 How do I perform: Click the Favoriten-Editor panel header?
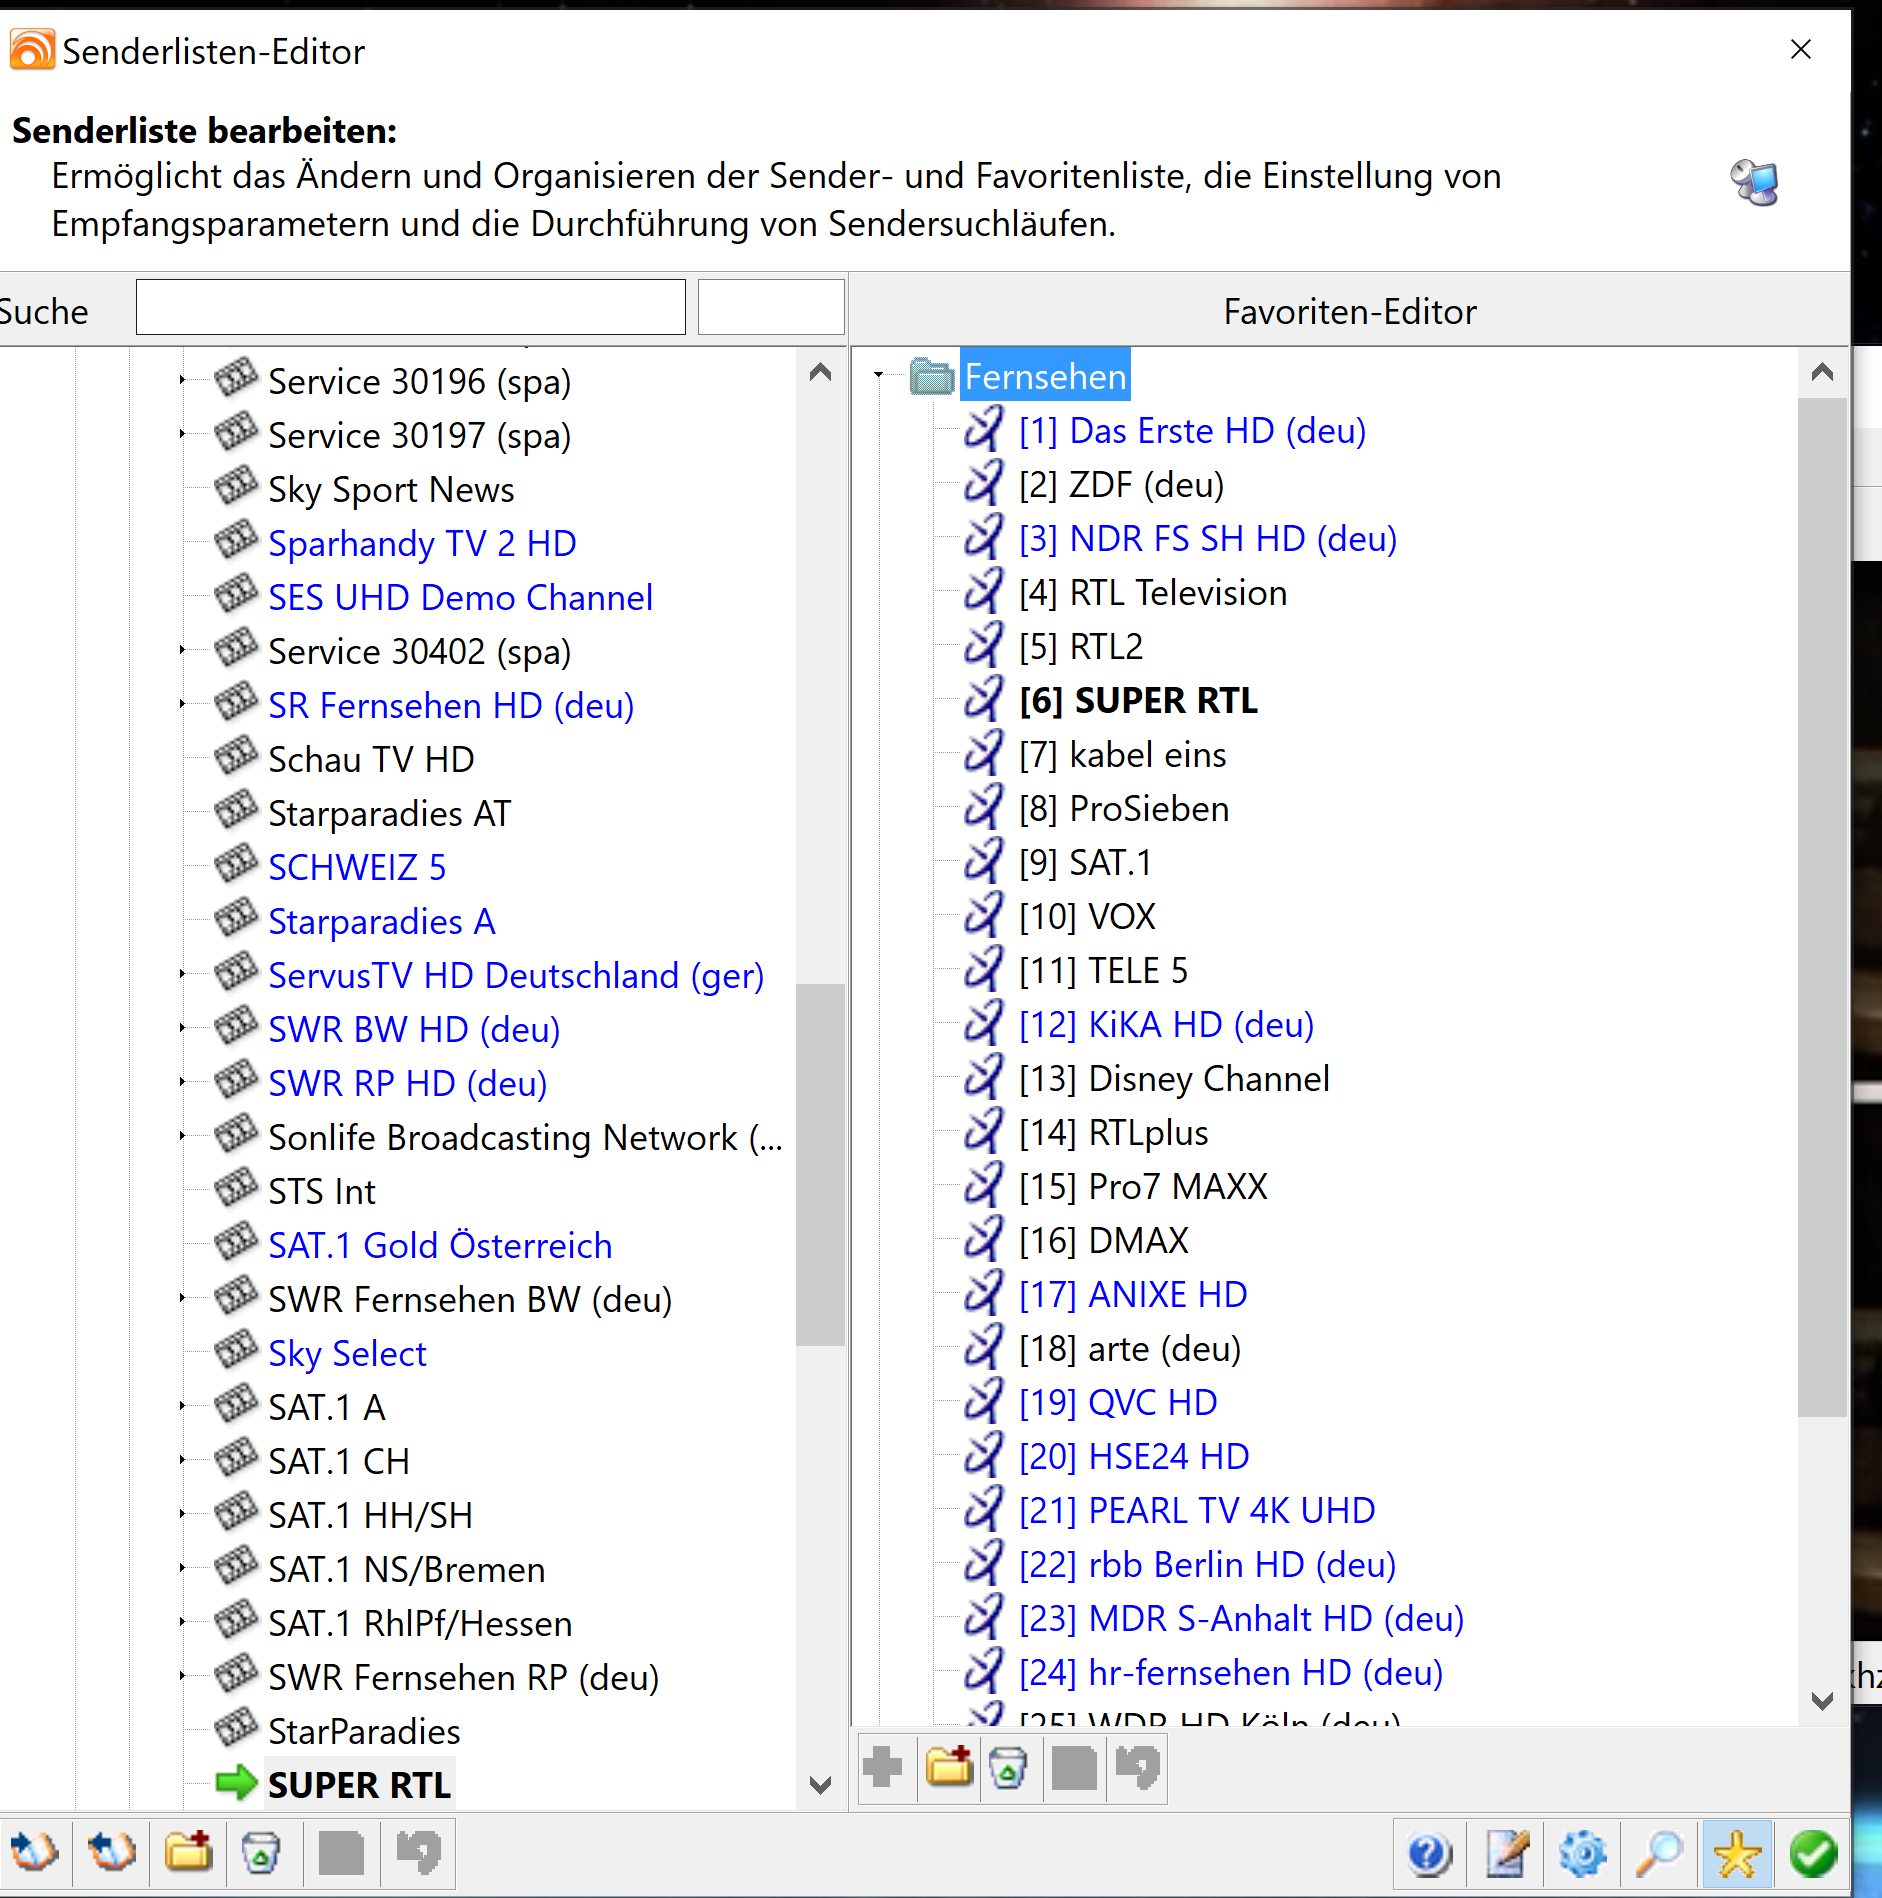tap(1349, 311)
